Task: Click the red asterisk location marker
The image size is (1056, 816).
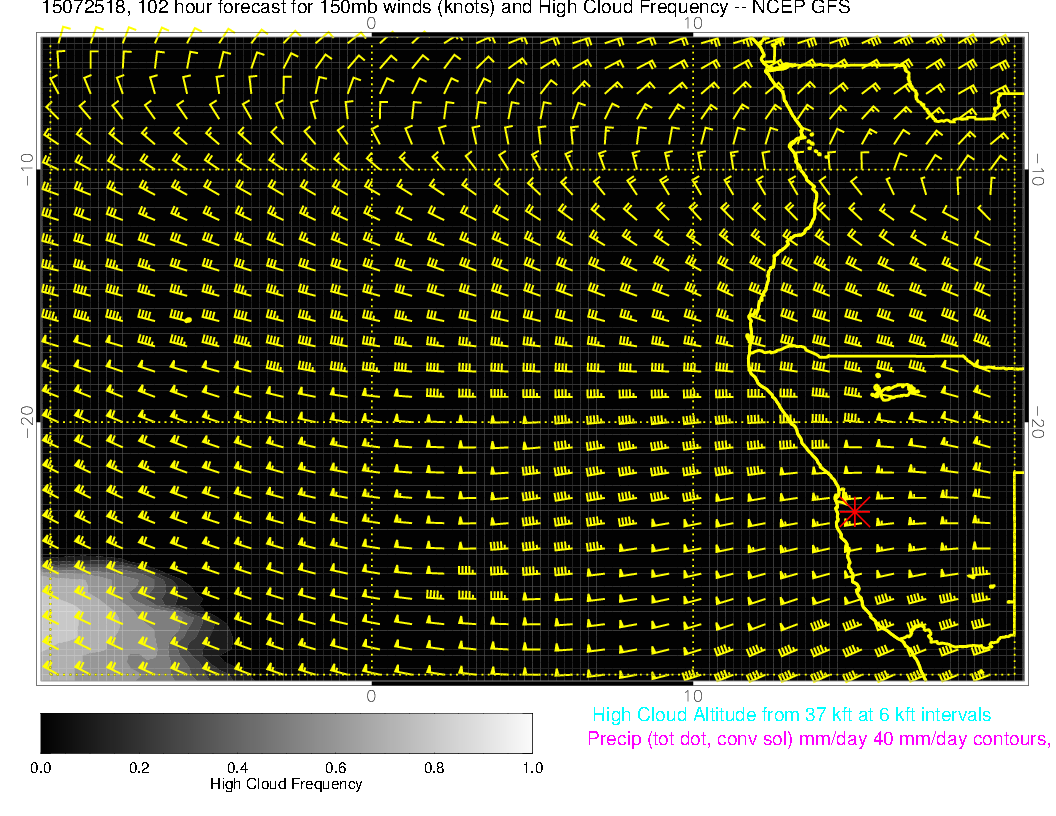Action: point(853,510)
